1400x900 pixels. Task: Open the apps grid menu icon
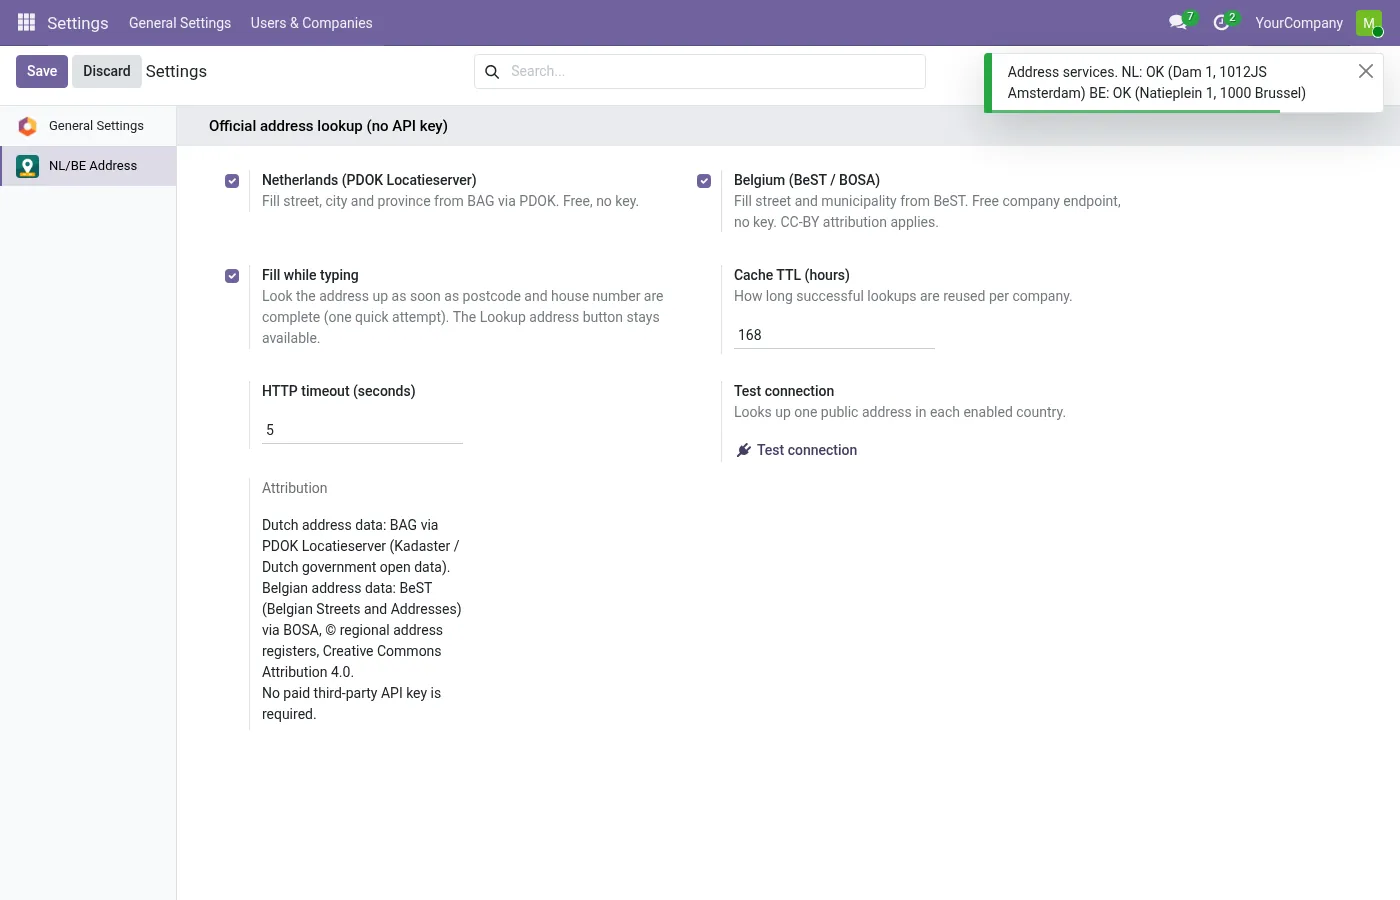[x=27, y=22]
